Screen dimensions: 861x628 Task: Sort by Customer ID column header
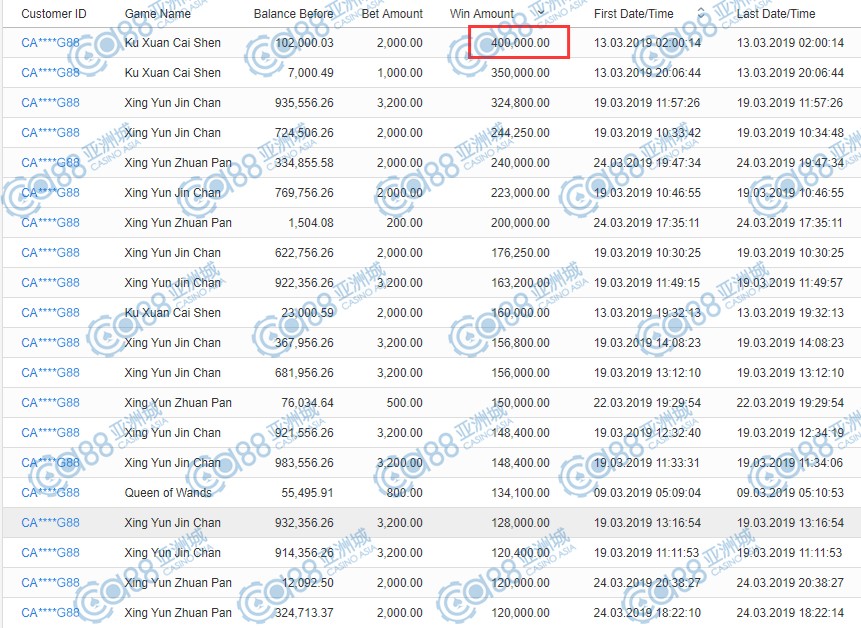[54, 14]
